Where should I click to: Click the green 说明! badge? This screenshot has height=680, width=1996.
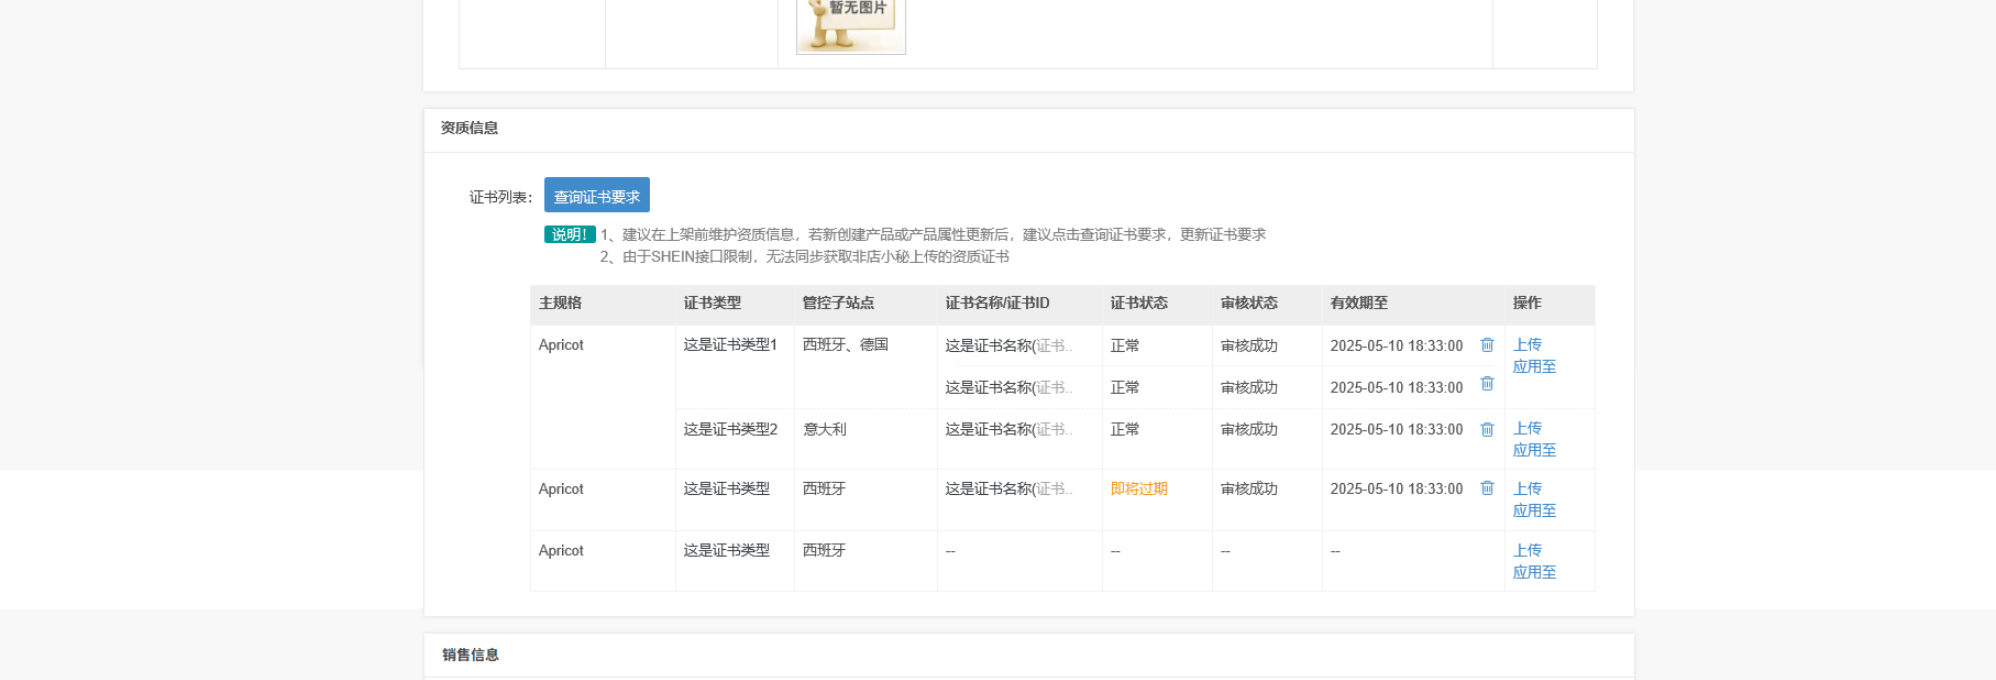point(569,234)
